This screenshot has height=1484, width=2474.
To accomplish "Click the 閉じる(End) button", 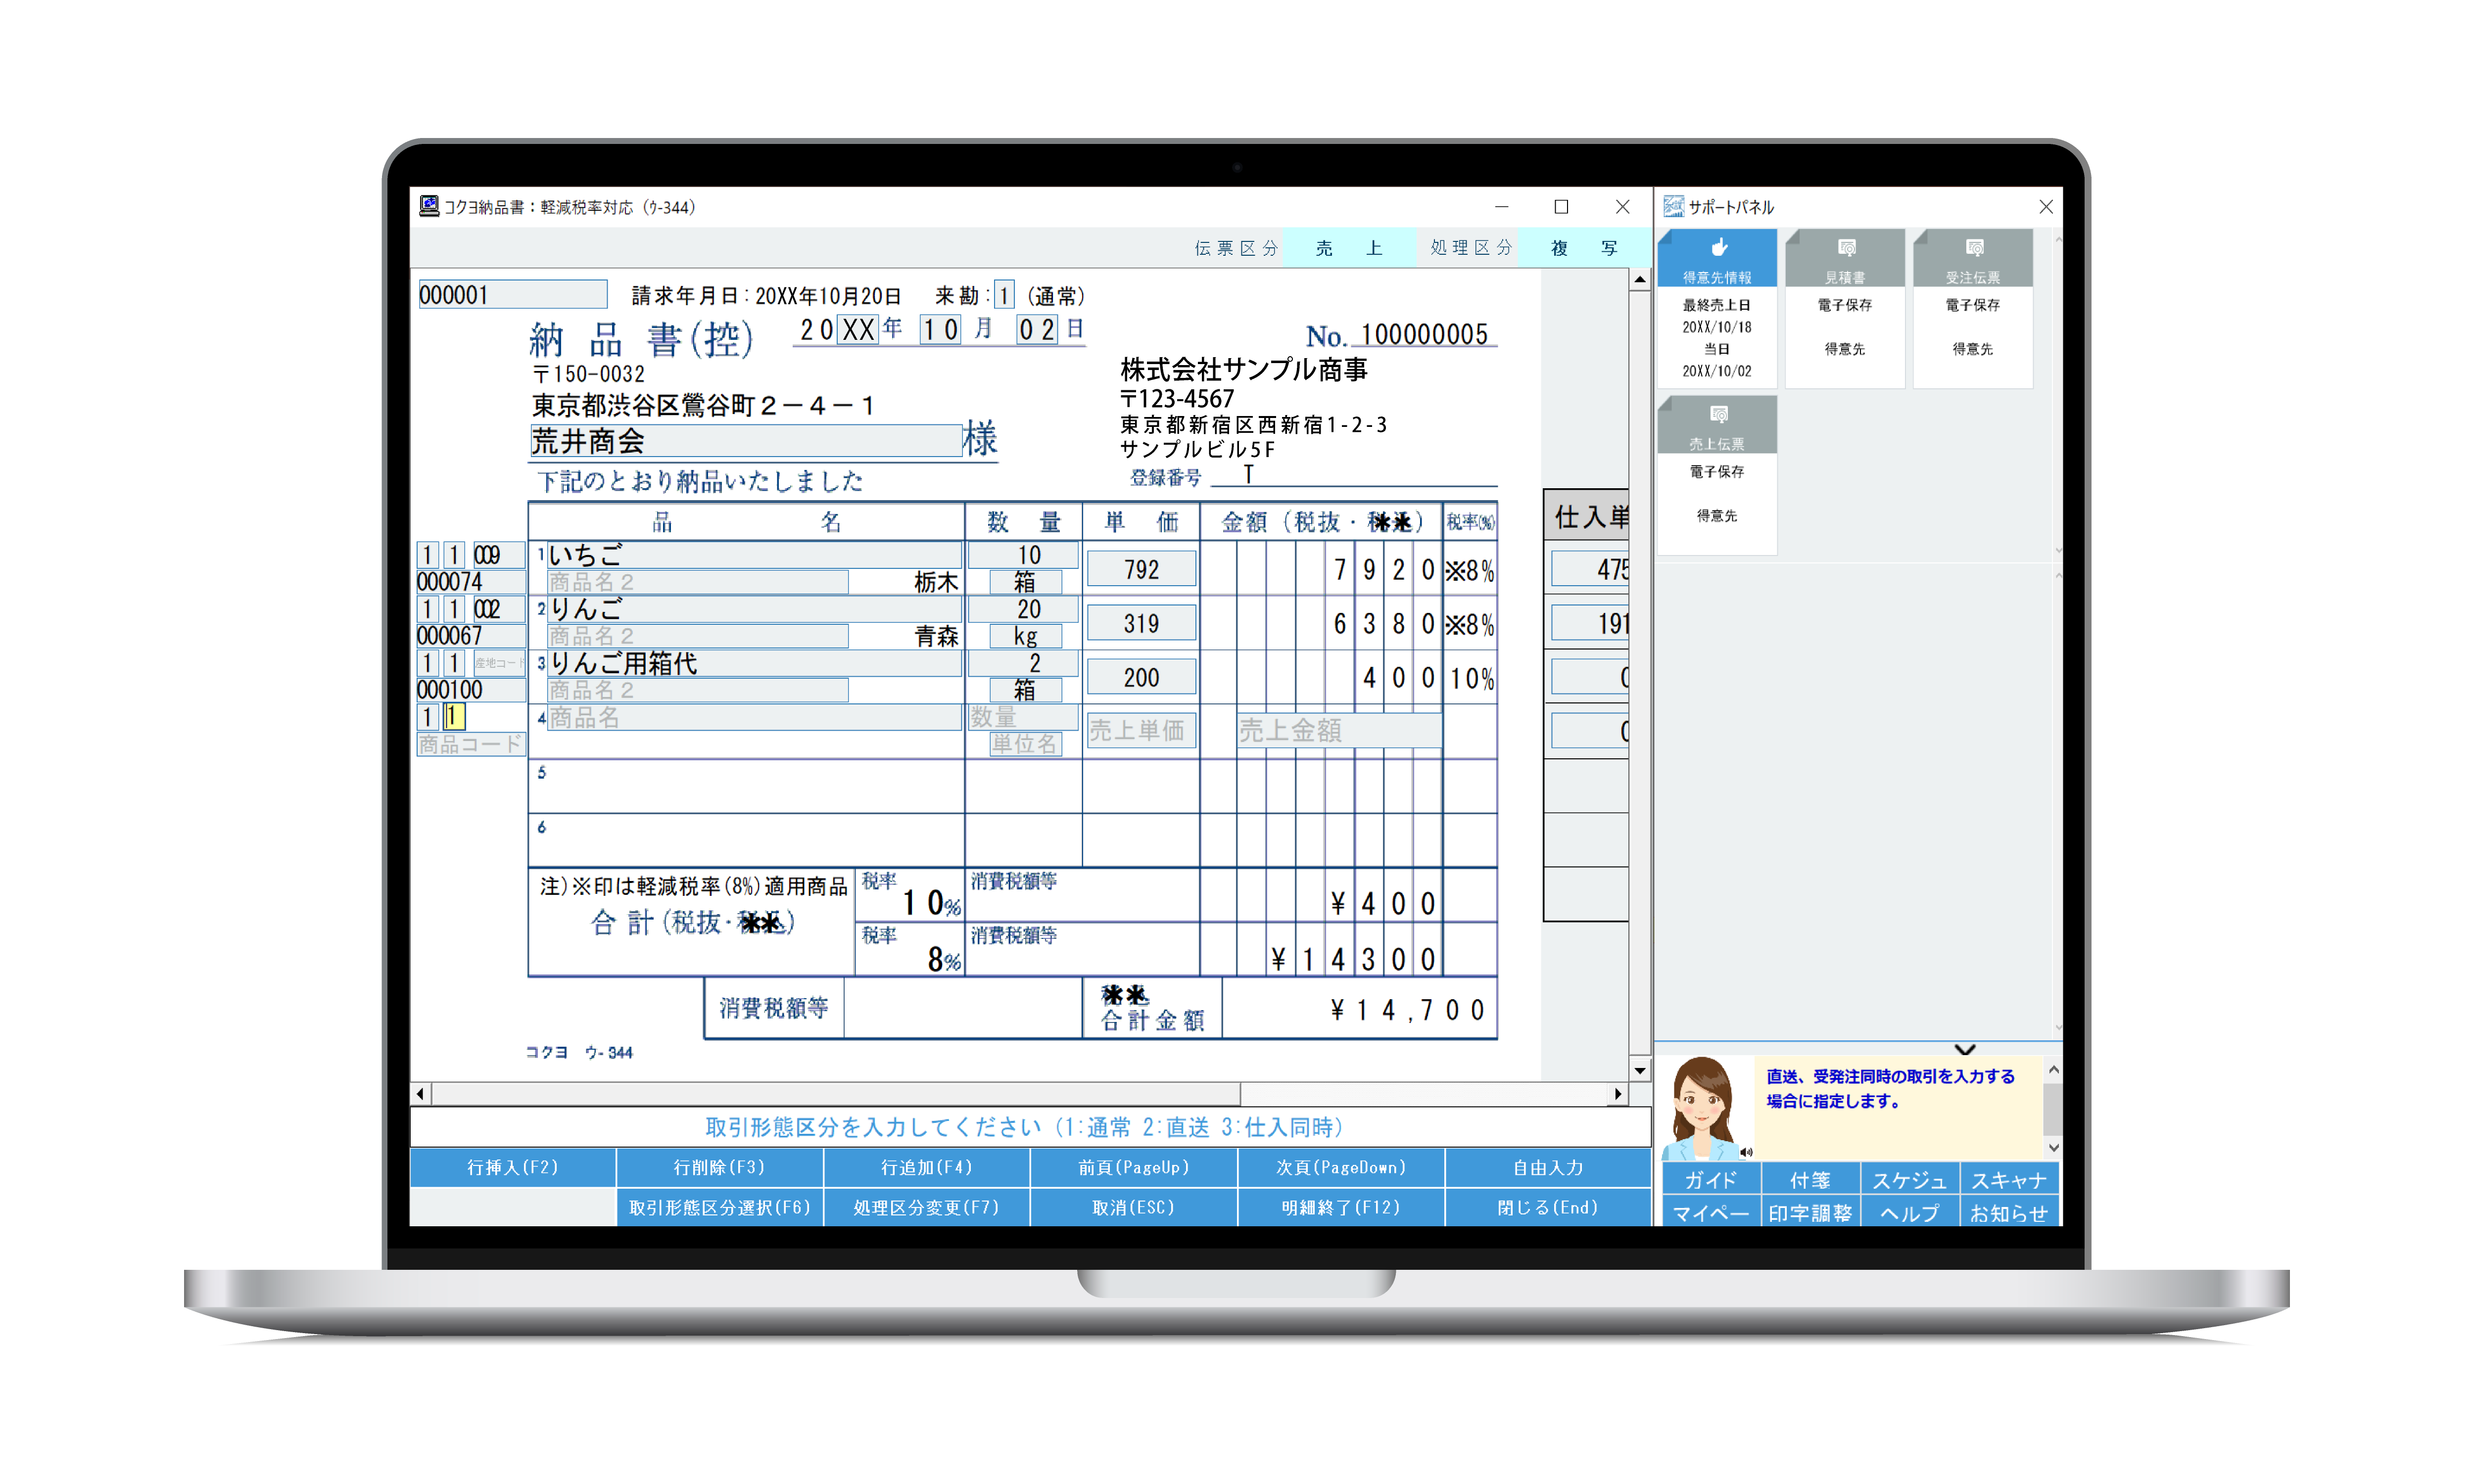I will pos(1548,1207).
